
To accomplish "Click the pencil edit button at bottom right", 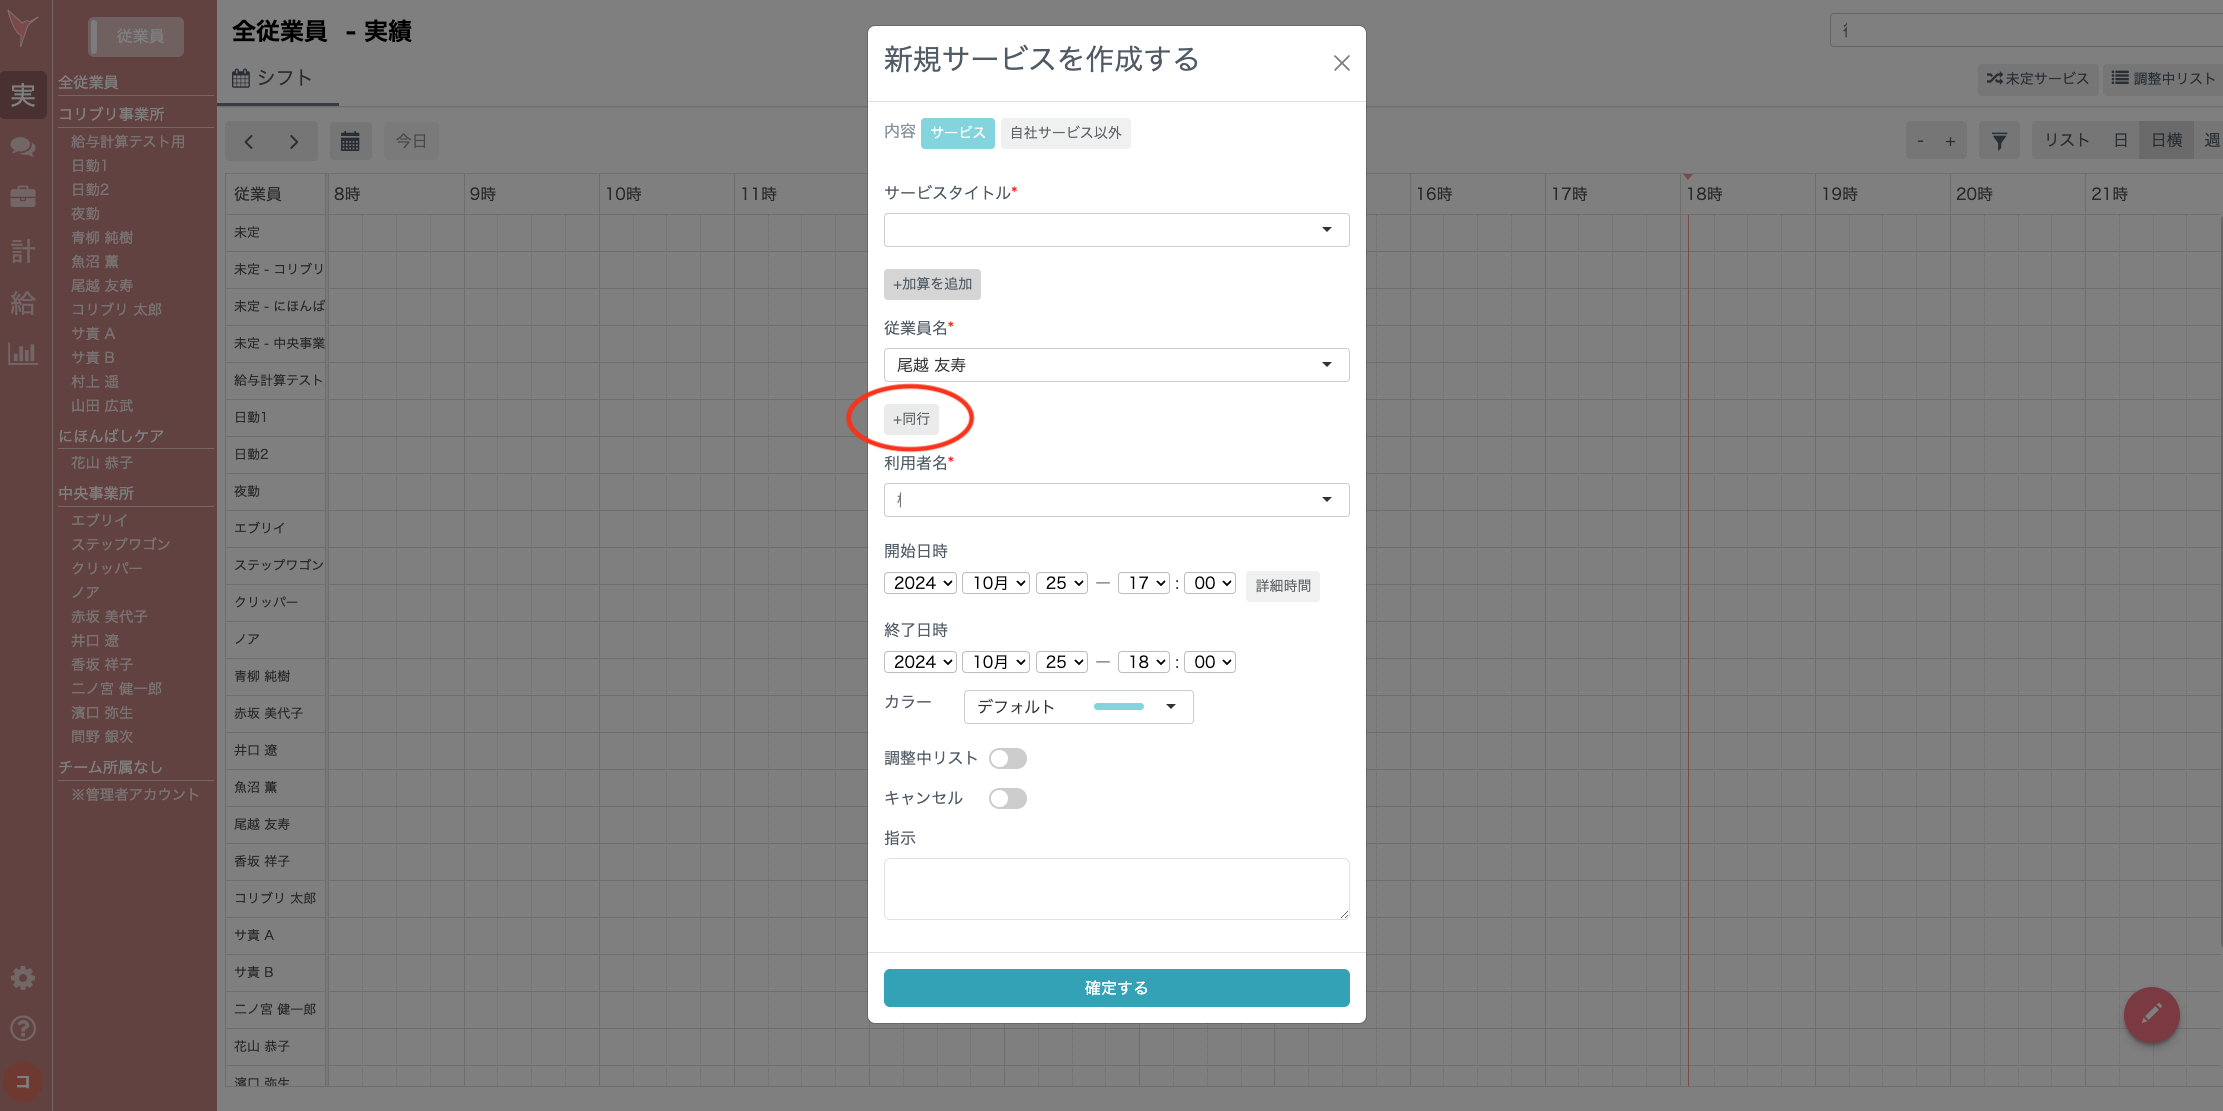I will pos(2151,1015).
